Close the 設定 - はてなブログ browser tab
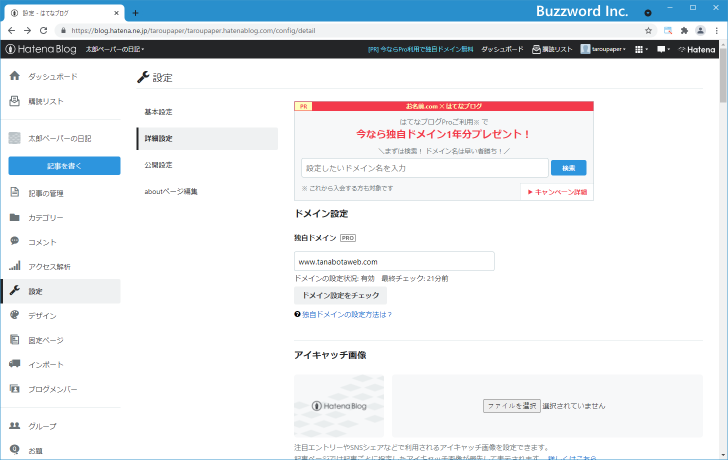This screenshot has width=728, height=460. point(116,13)
